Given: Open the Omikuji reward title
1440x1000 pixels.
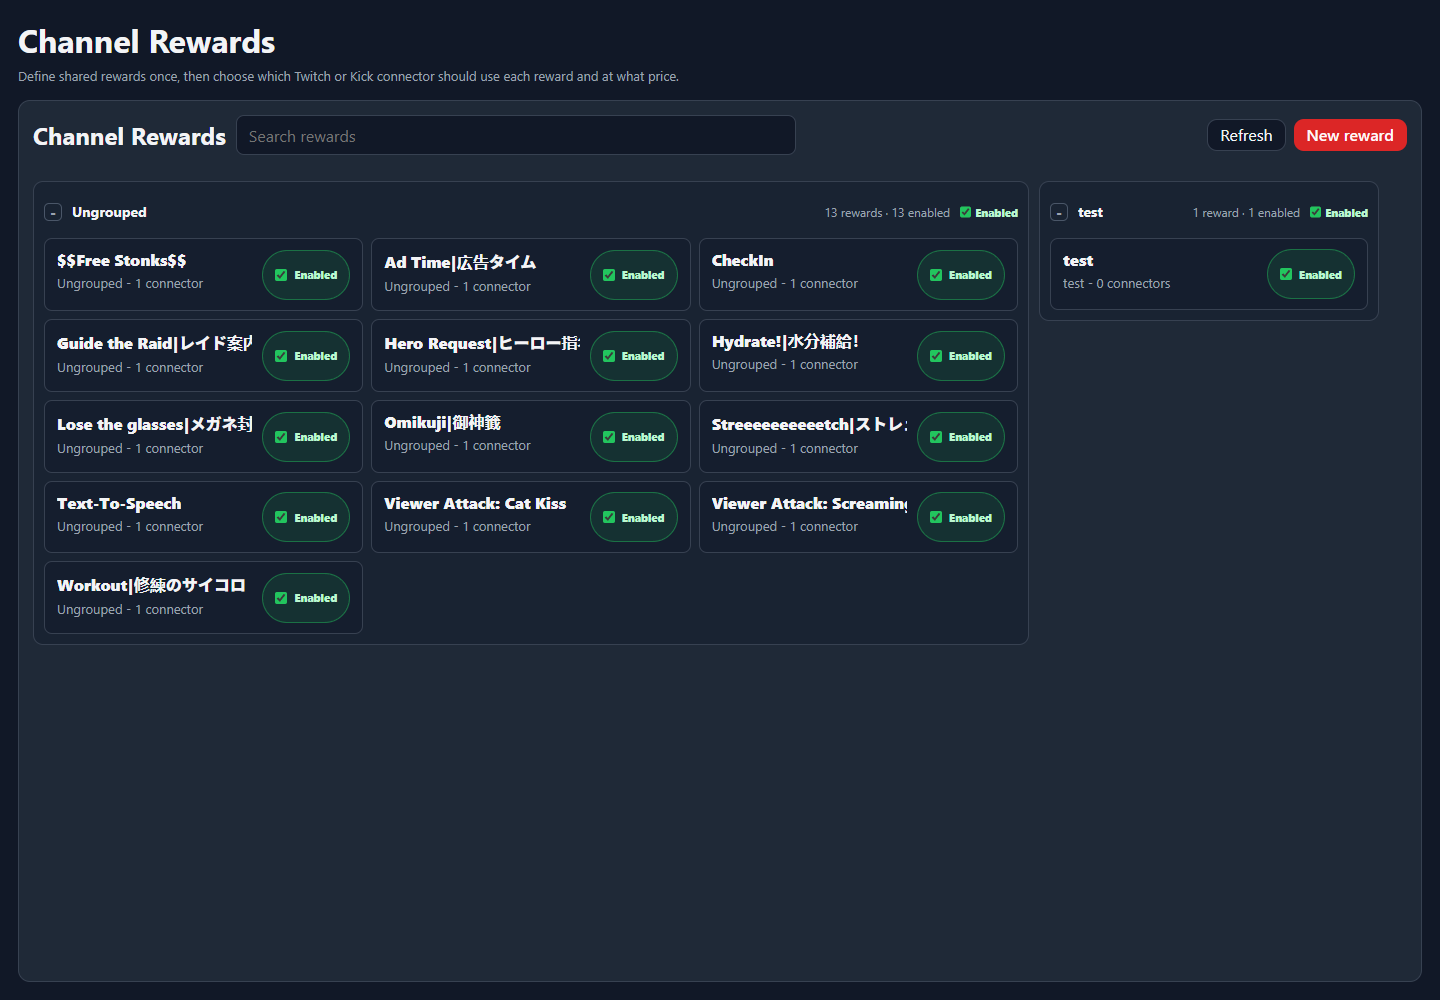Looking at the screenshot, I should point(442,422).
